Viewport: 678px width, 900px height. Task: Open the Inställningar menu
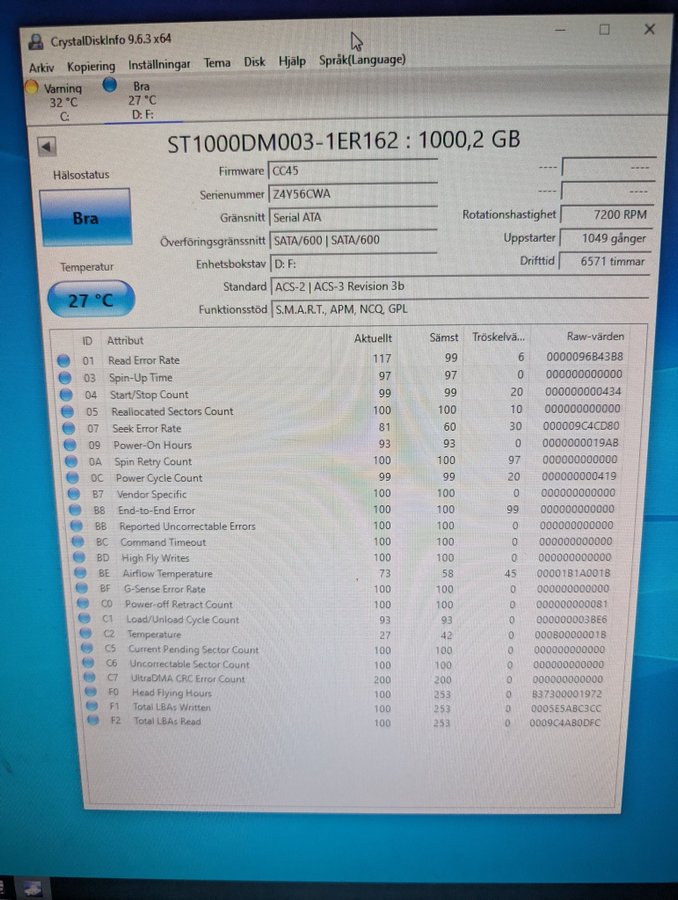pyautogui.click(x=159, y=65)
